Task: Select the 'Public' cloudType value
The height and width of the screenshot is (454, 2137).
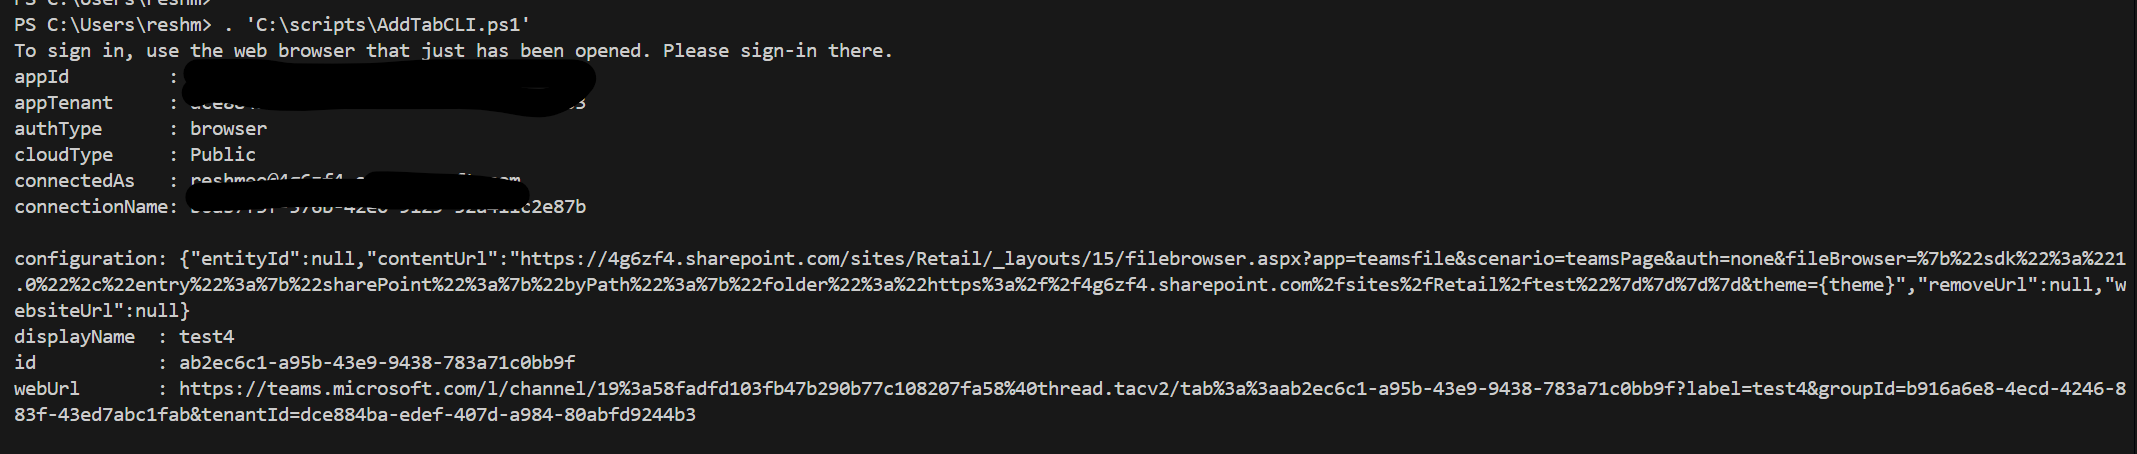Action: point(222,155)
